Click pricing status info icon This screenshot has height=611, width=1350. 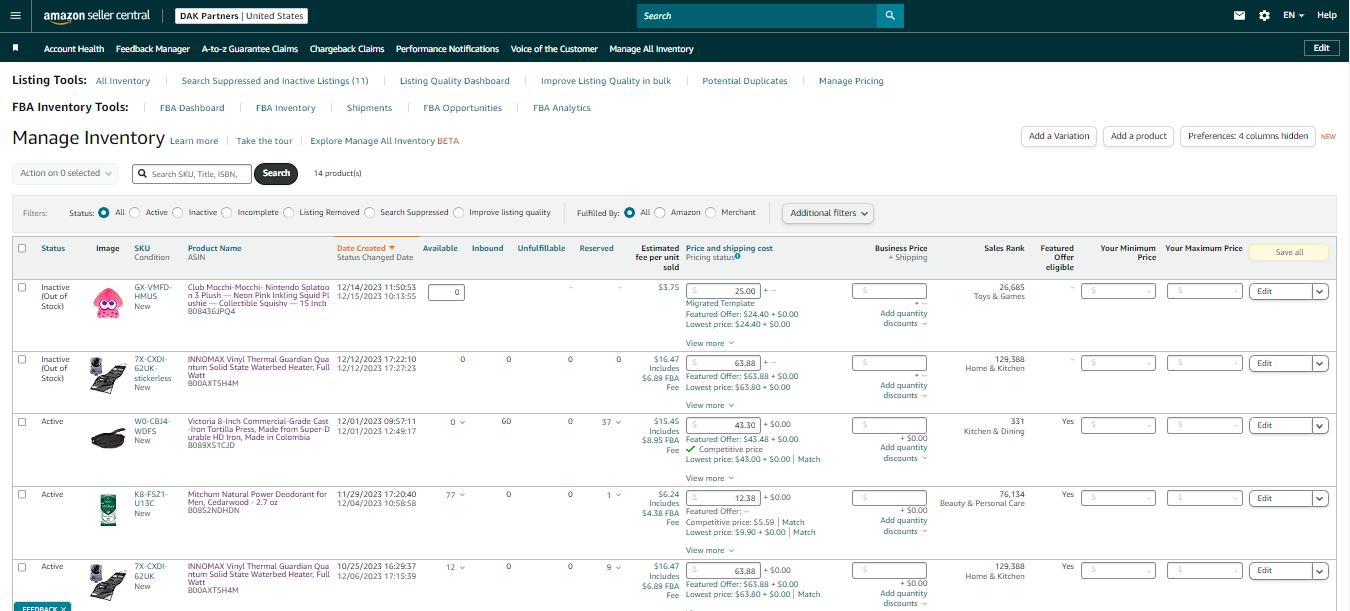point(737,257)
